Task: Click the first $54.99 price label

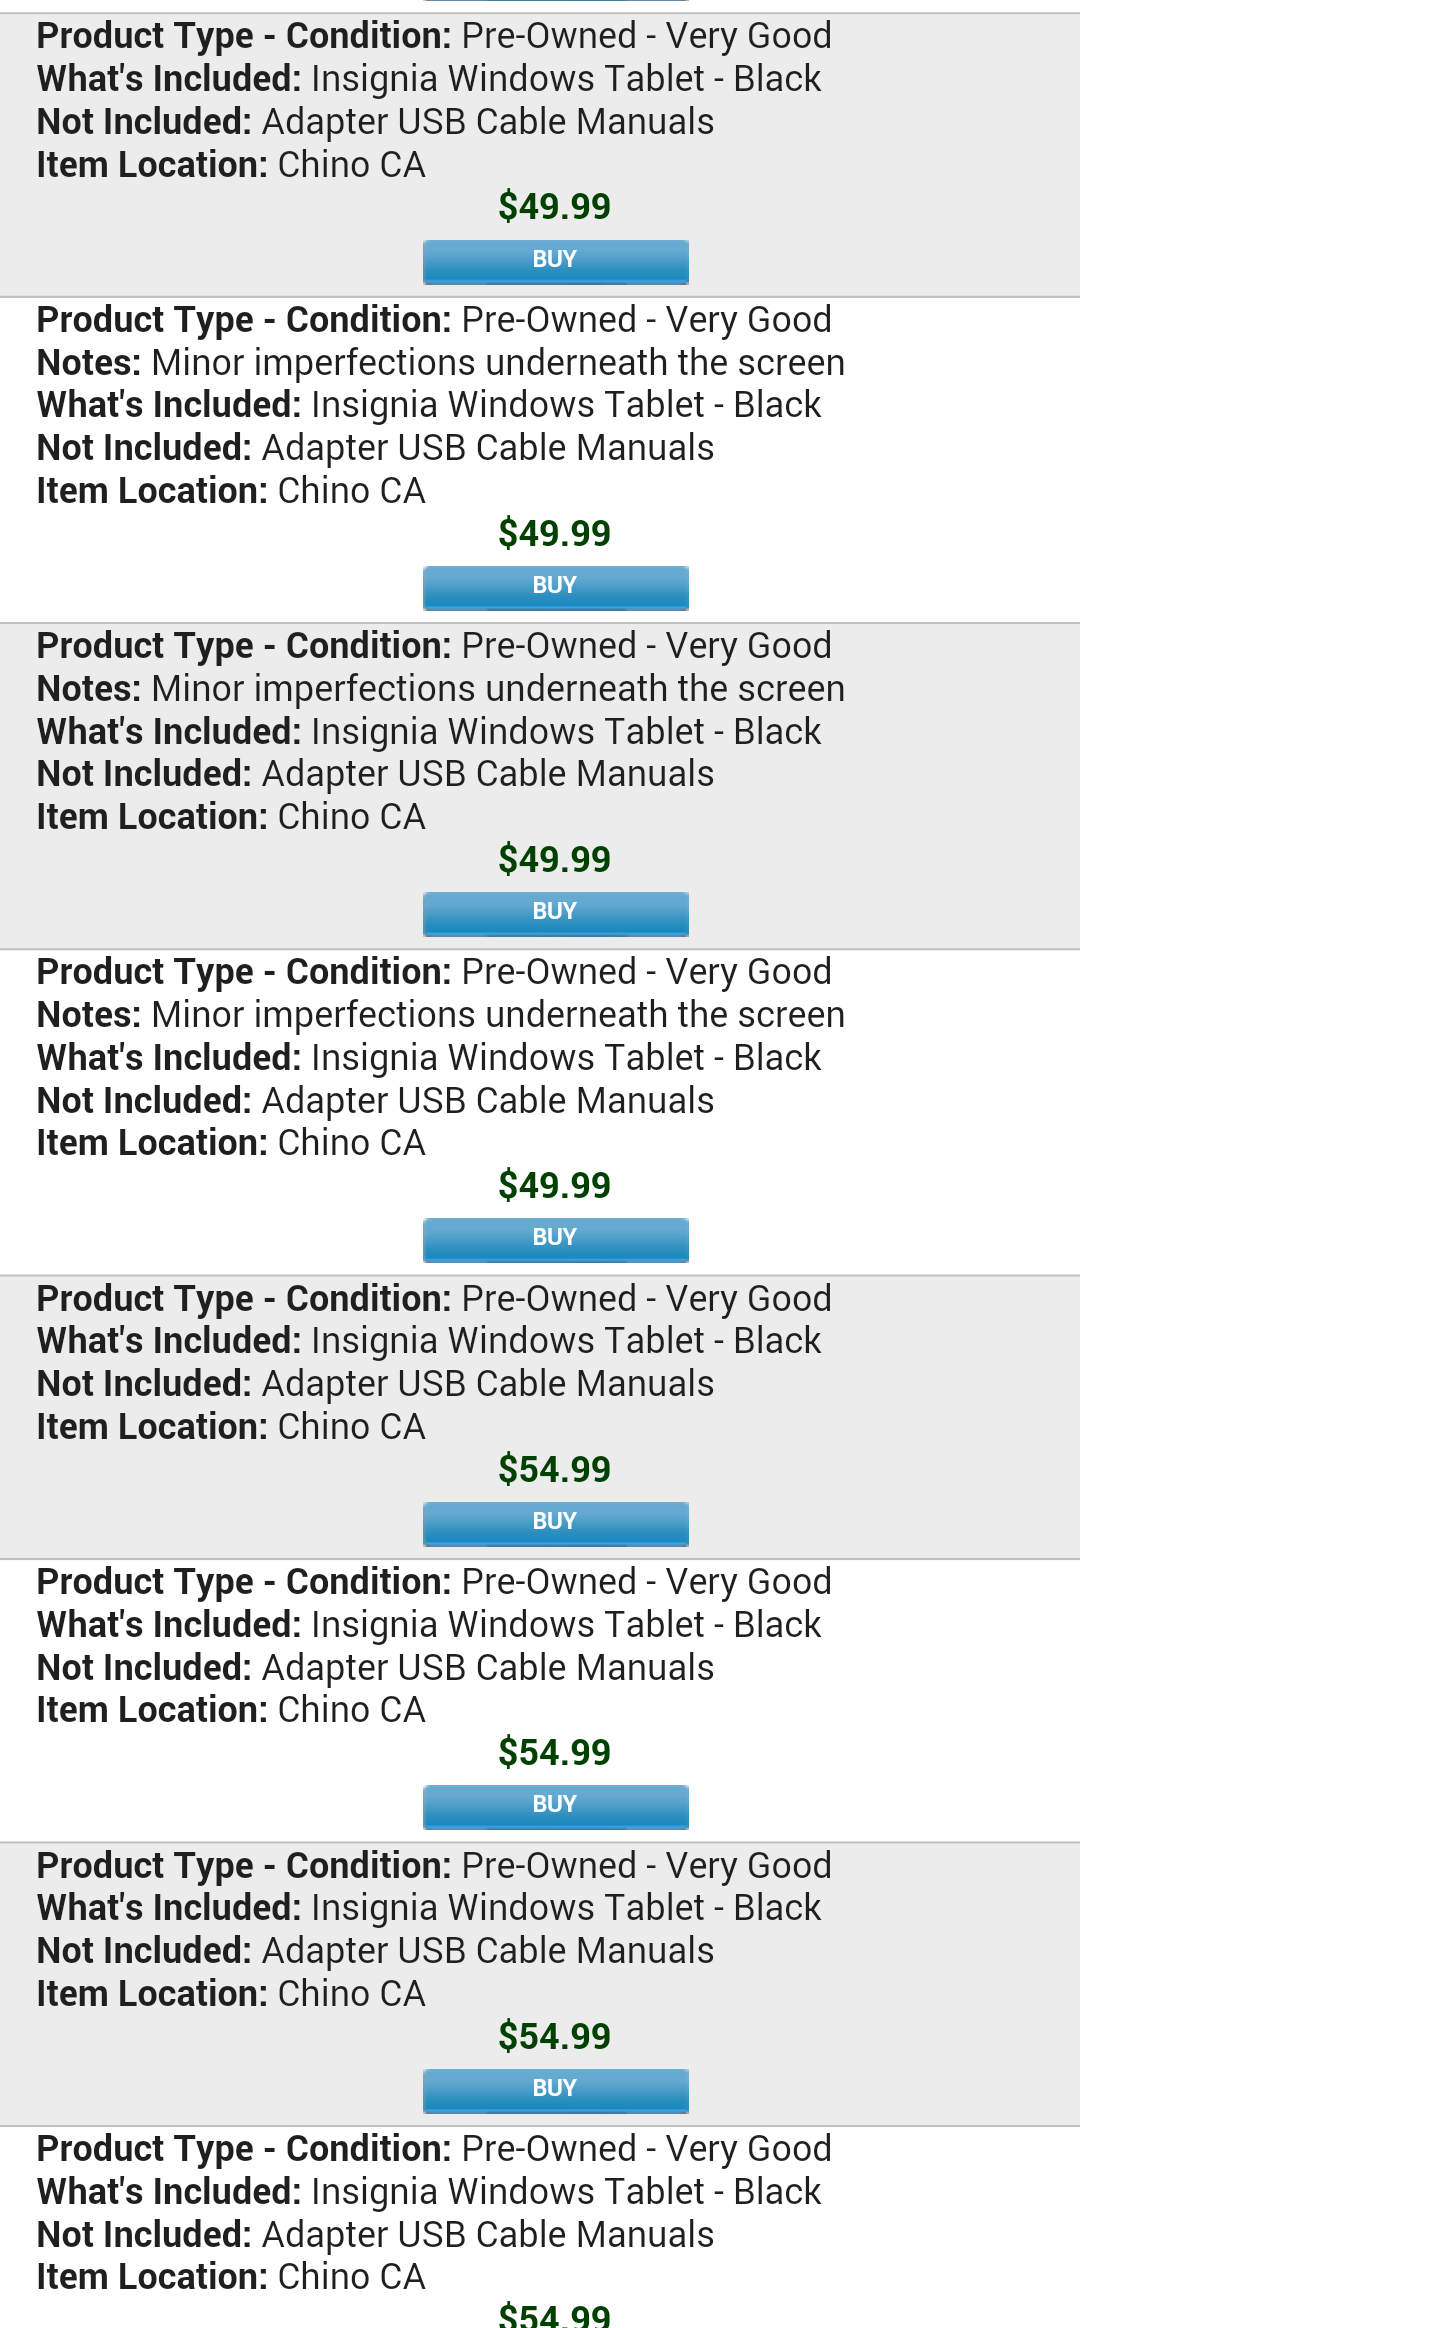Action: [x=555, y=1470]
